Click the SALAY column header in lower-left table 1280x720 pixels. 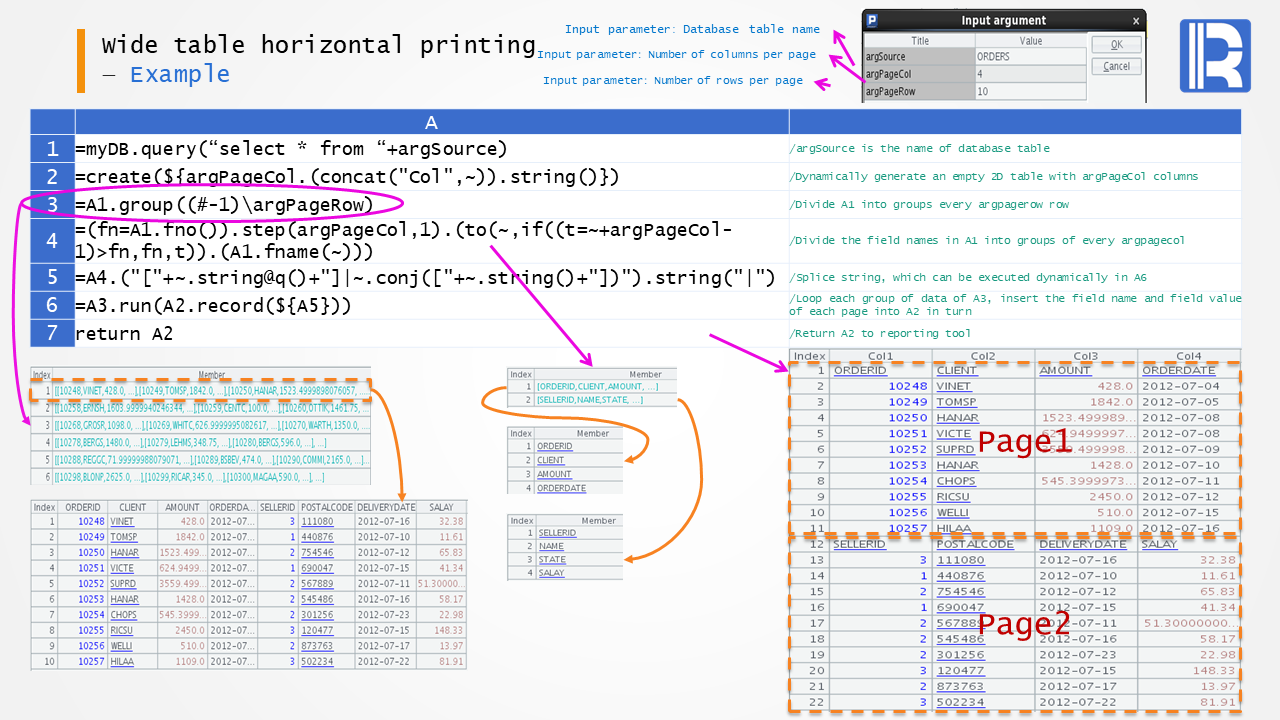441,507
